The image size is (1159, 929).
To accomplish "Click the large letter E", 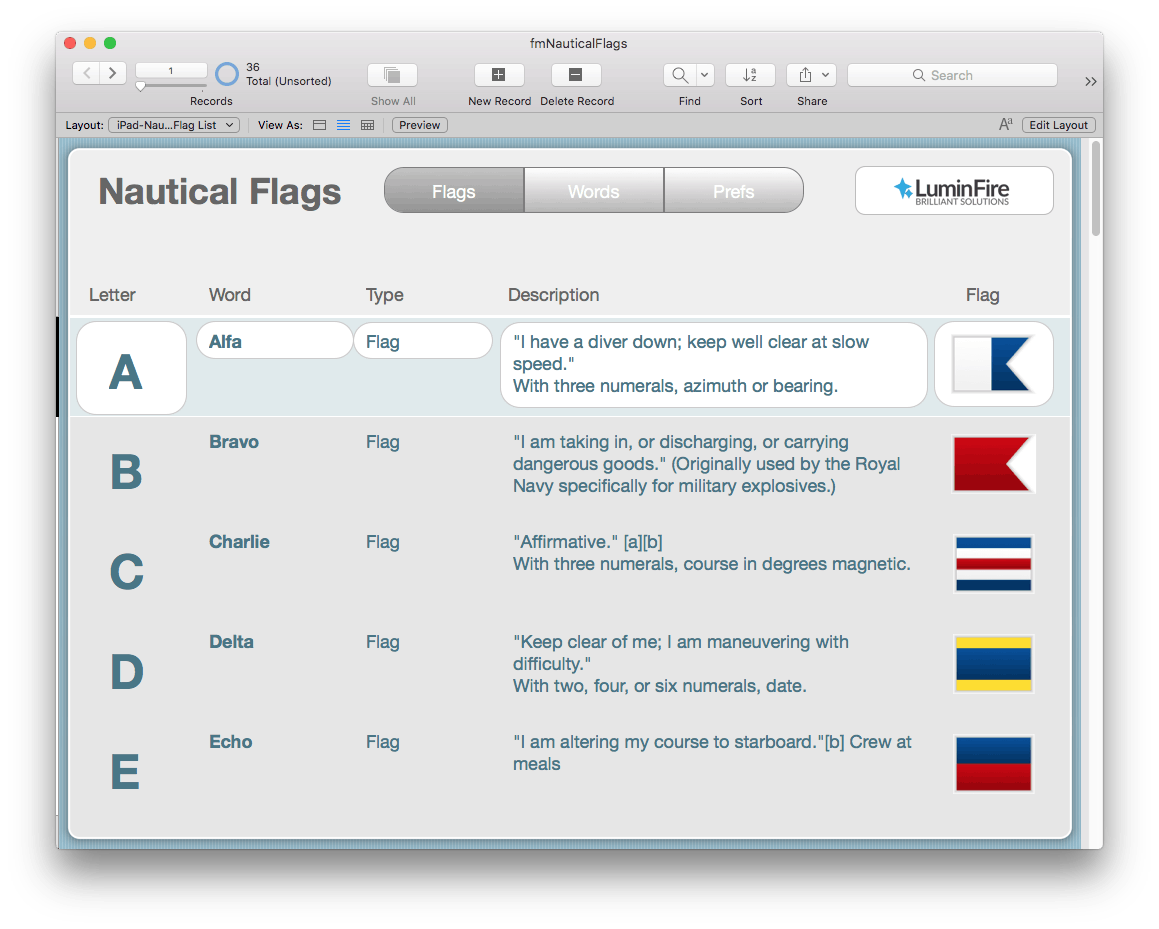I will [125, 772].
